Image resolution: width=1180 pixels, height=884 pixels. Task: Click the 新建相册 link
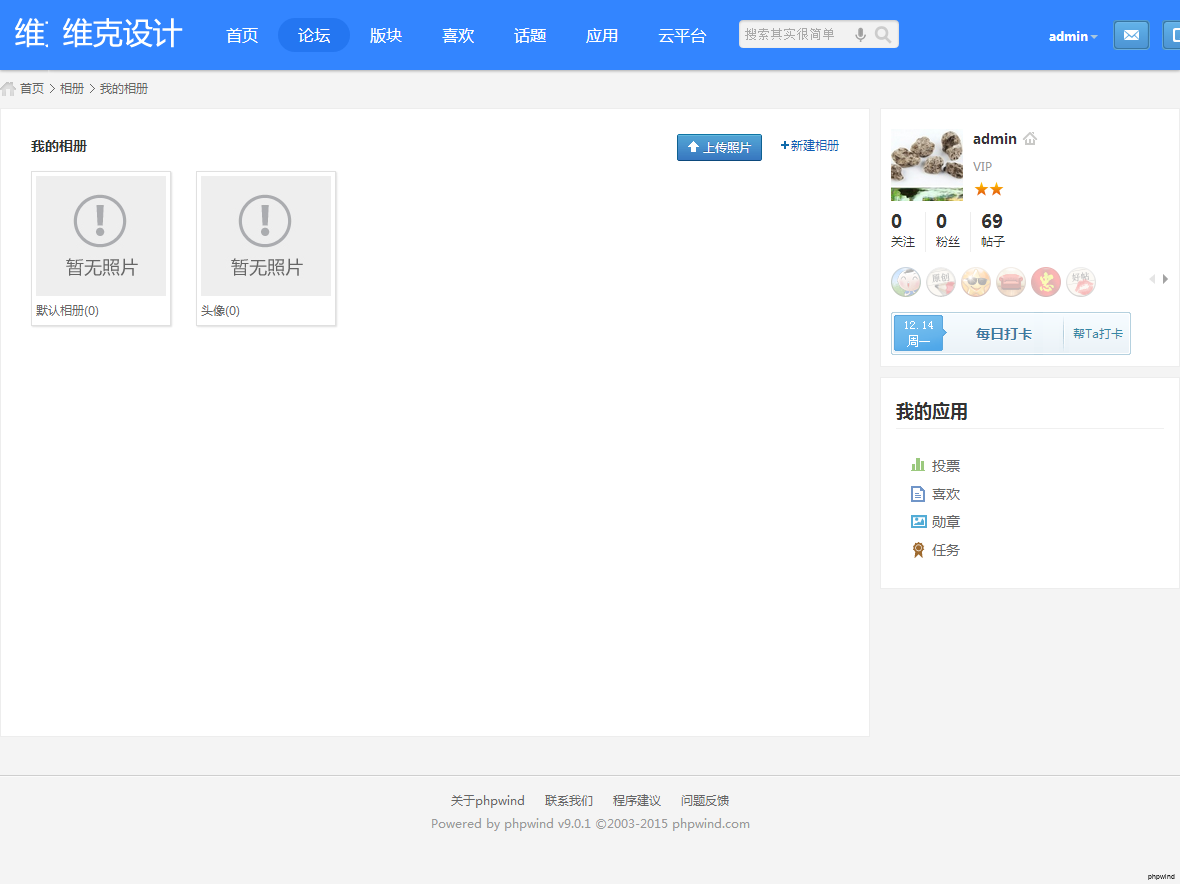point(810,146)
